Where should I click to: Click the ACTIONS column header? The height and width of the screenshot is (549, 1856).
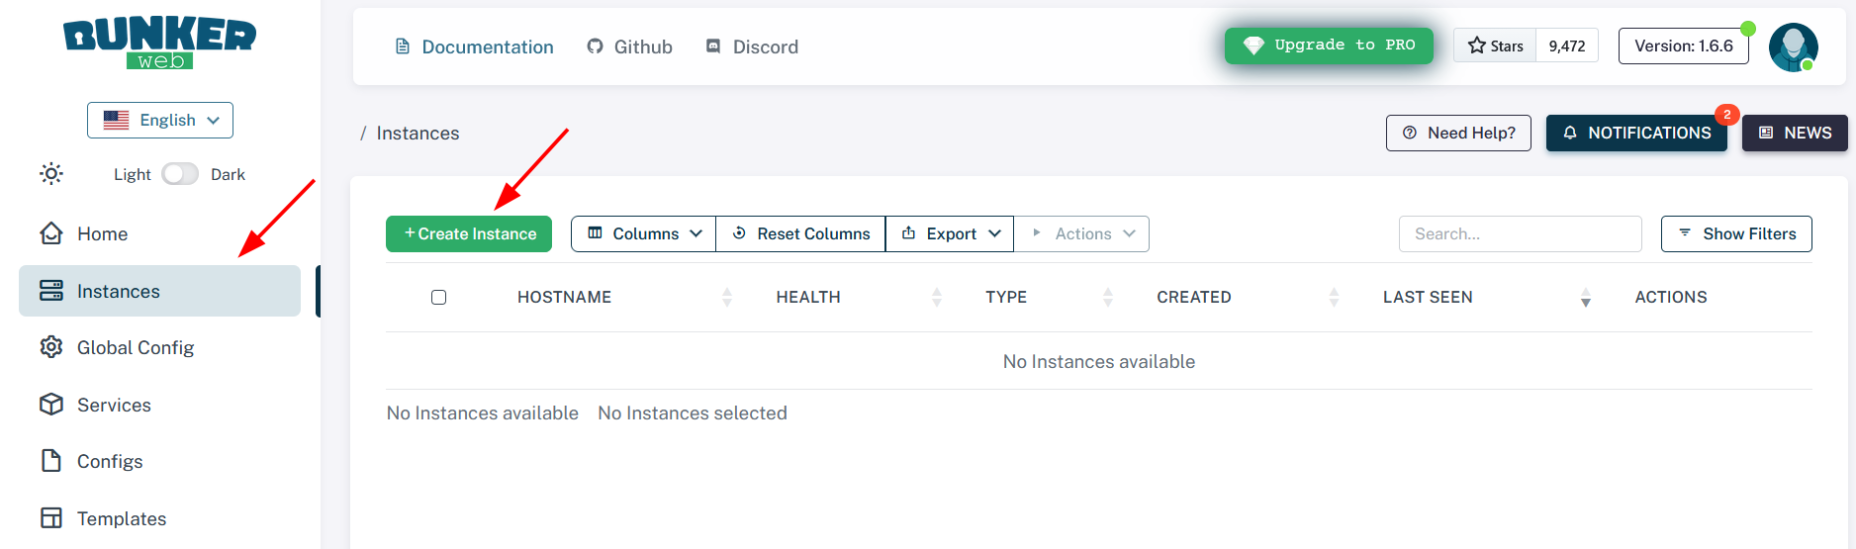[x=1671, y=297]
